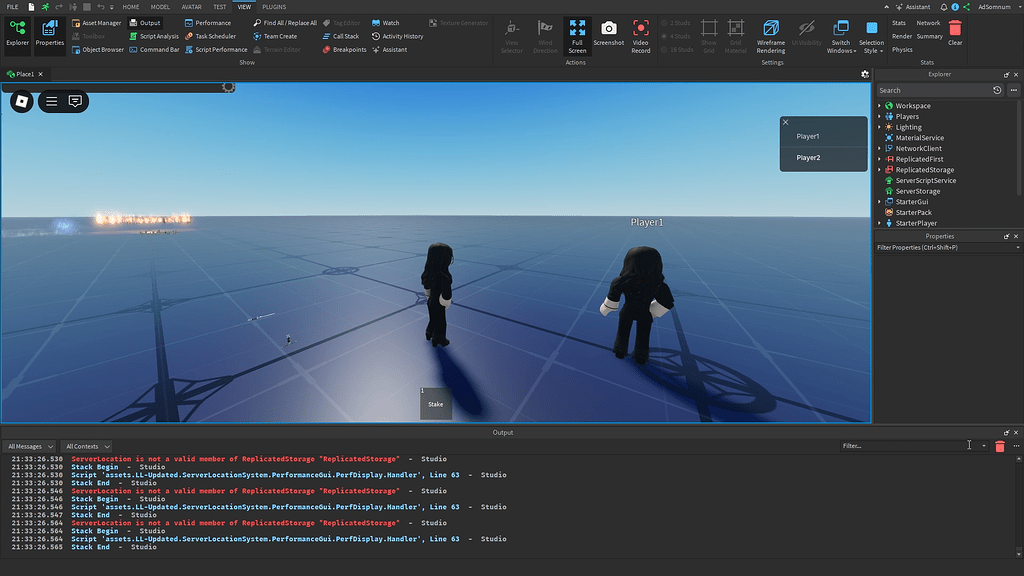Toggle Physics stats display
The height and width of the screenshot is (576, 1024).
[x=902, y=50]
